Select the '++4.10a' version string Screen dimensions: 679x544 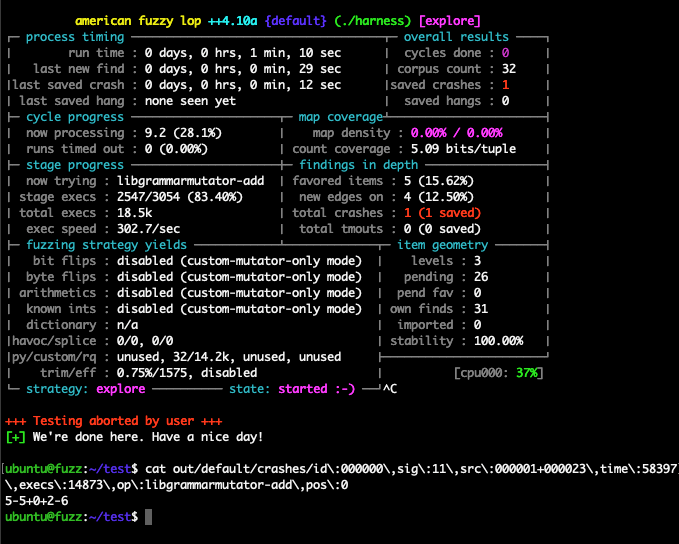[233, 21]
